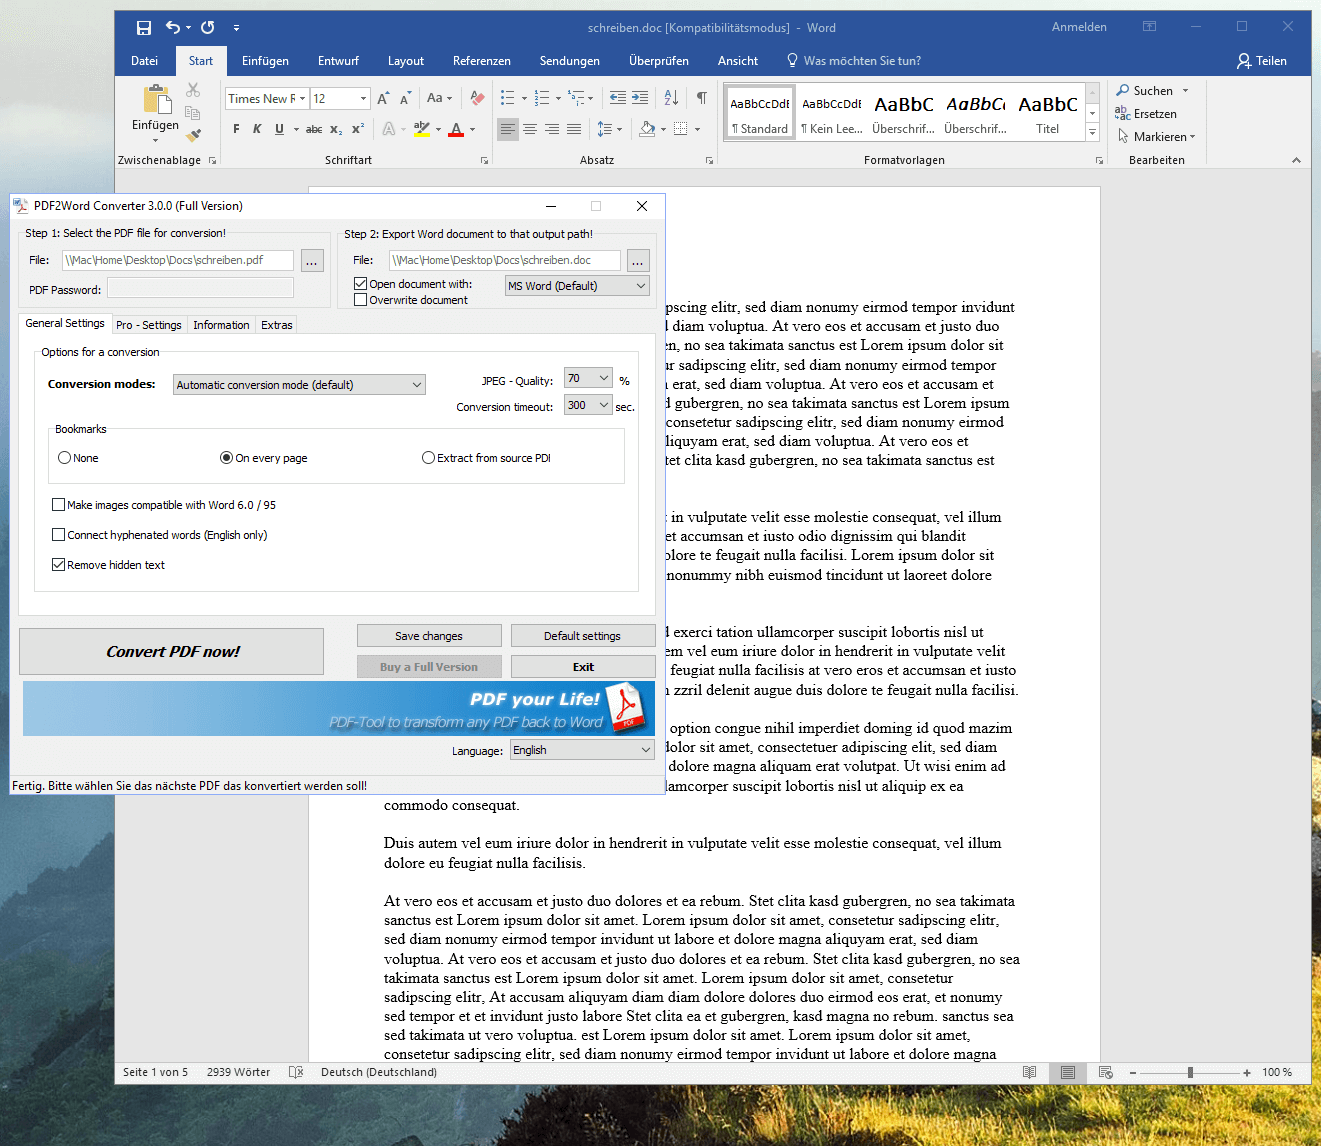Browse for PDF file with ... button

click(x=312, y=261)
